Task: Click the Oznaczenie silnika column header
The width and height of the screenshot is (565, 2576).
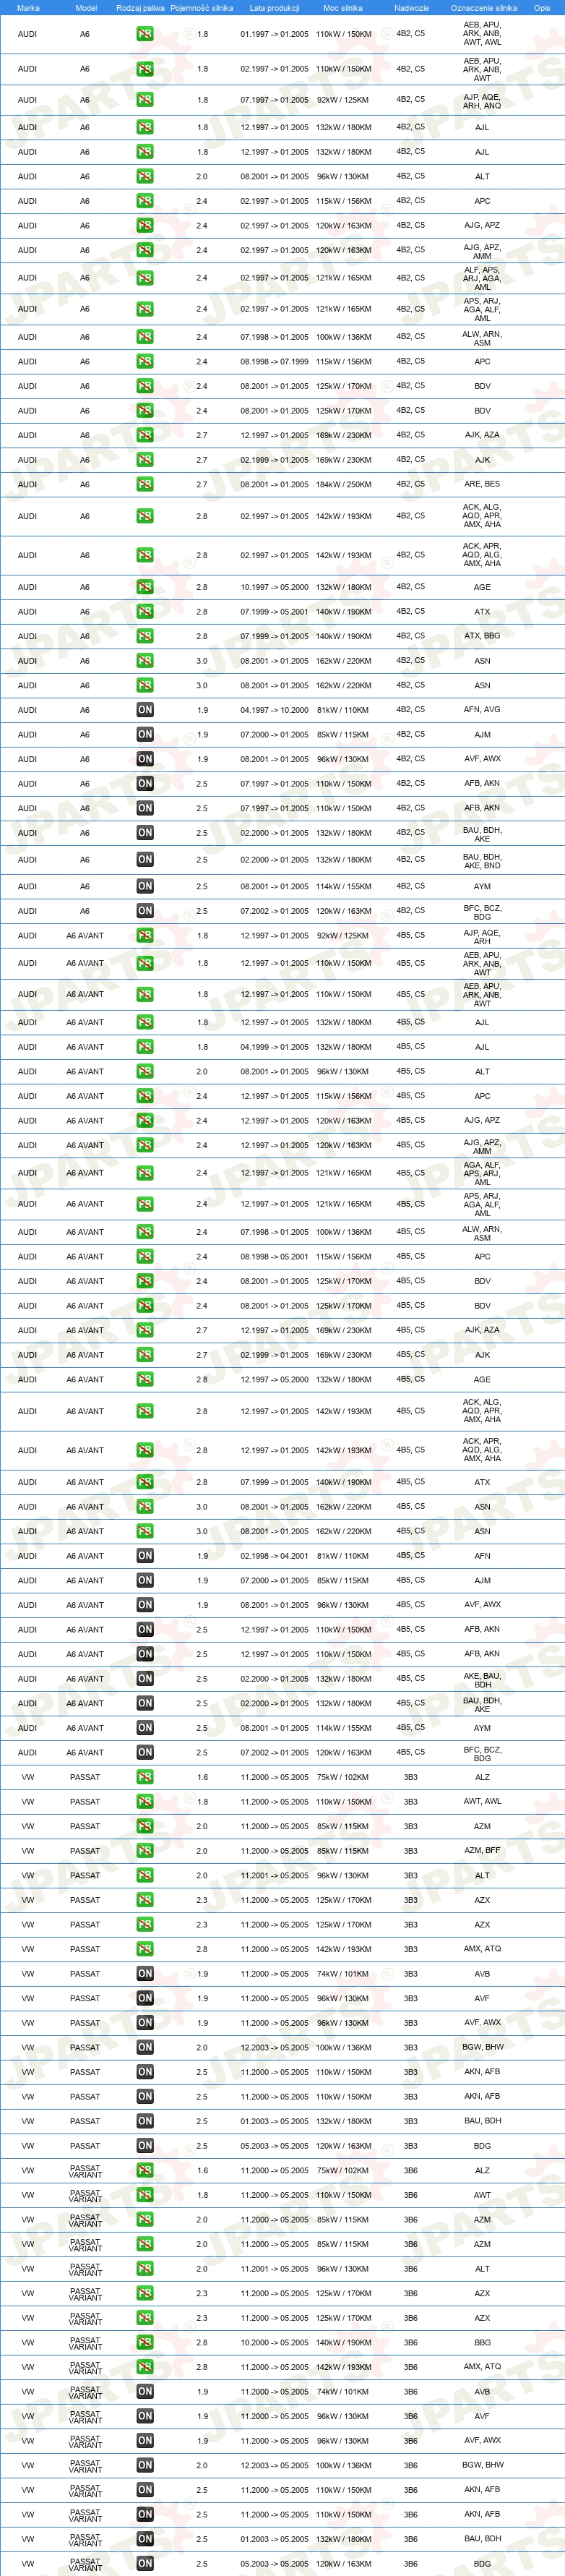Action: pyautogui.click(x=484, y=8)
